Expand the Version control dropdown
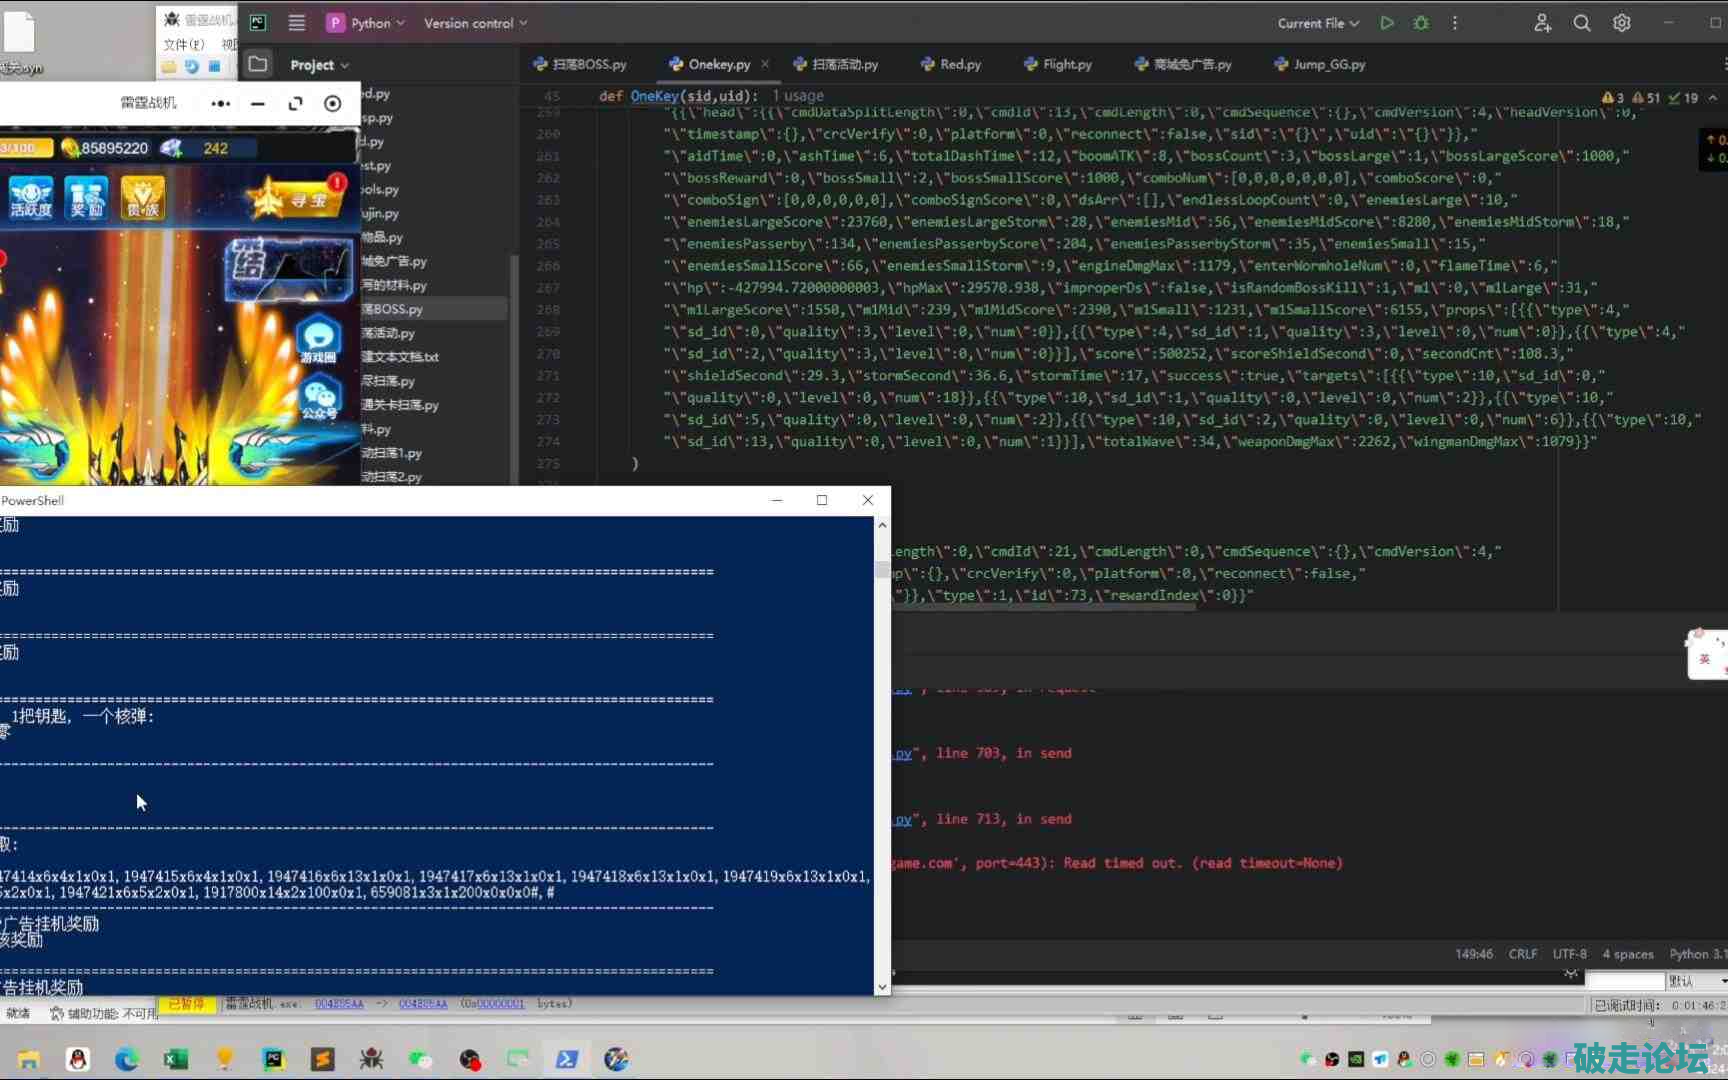Viewport: 1728px width, 1080px height. pos(475,23)
